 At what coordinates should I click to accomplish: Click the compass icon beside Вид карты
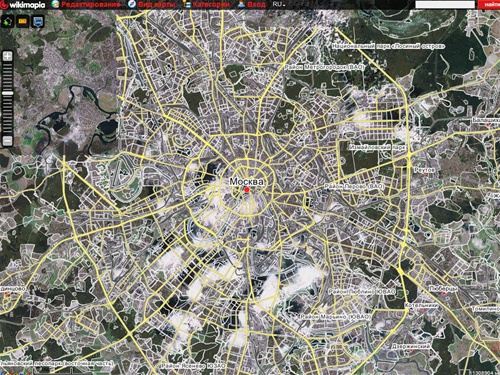(x=132, y=4)
